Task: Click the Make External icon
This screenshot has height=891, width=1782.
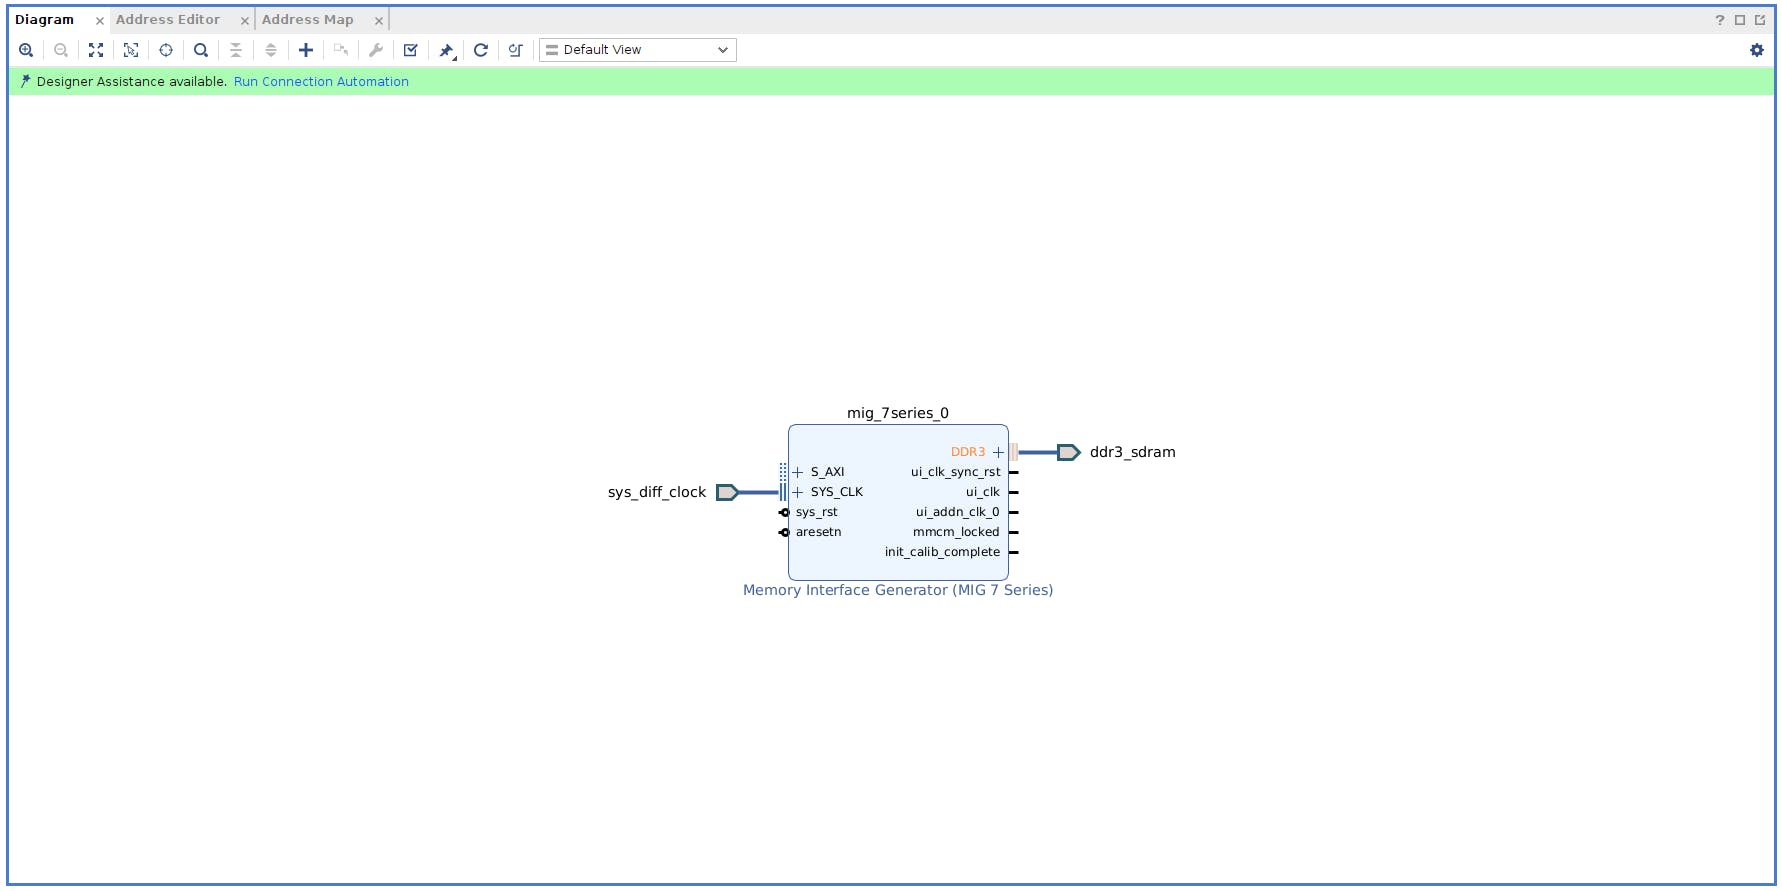Action: (341, 50)
